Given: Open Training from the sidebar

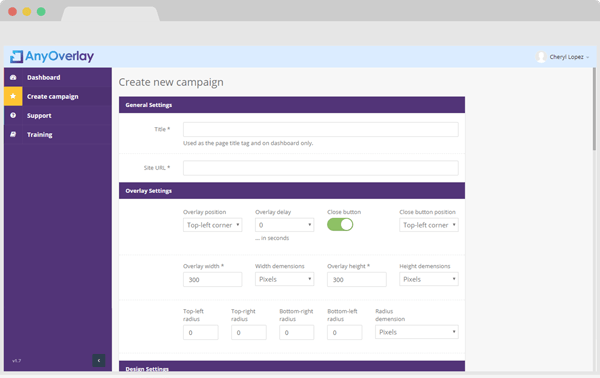Looking at the screenshot, I should click(39, 135).
